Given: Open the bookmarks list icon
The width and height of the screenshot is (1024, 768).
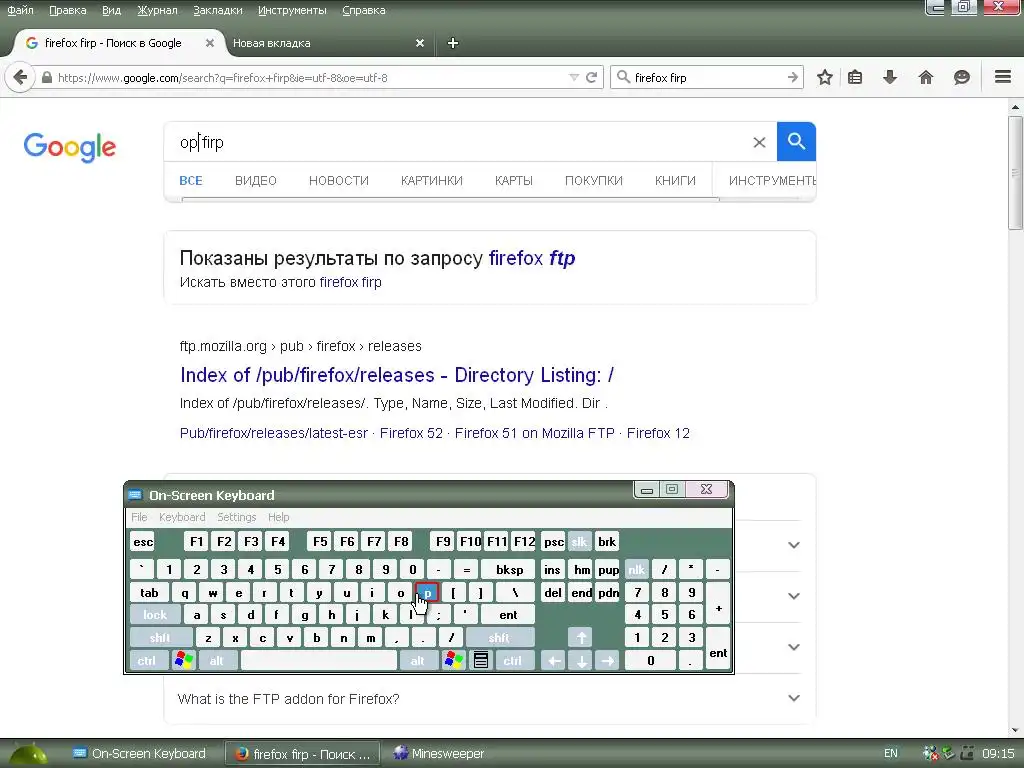Looking at the screenshot, I should (855, 78).
